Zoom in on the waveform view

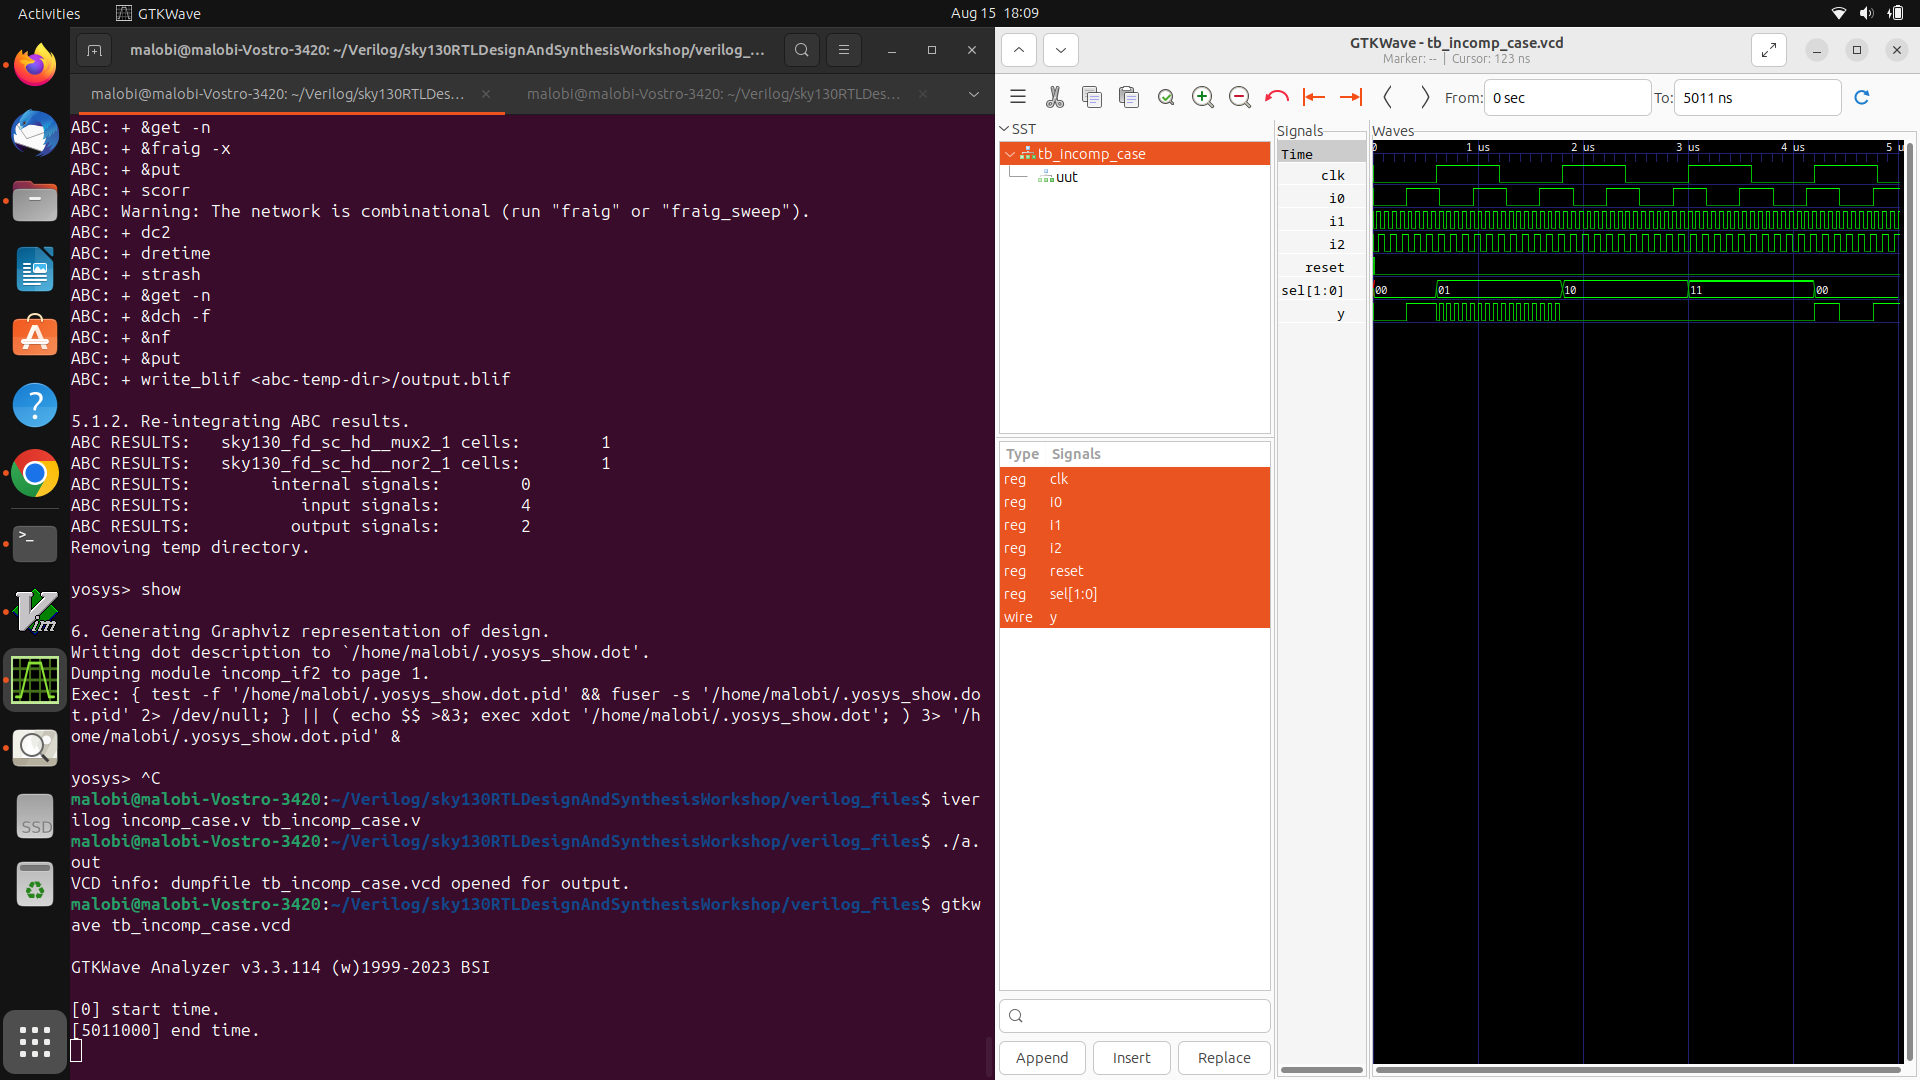pos(1203,97)
